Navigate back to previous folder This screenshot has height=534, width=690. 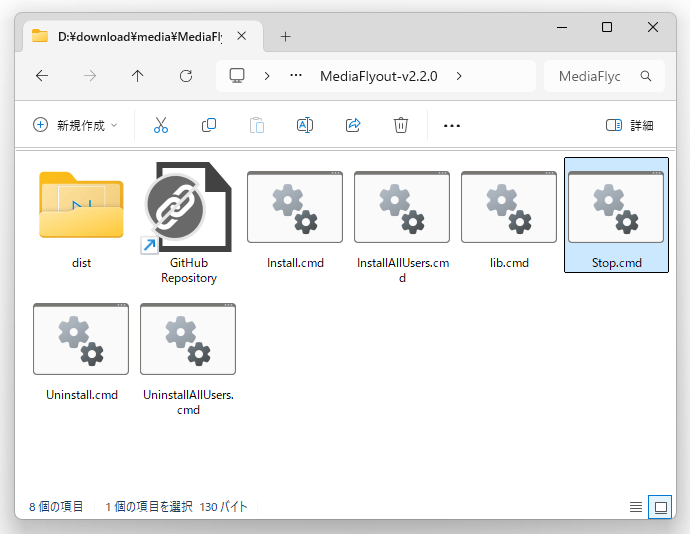click(42, 76)
